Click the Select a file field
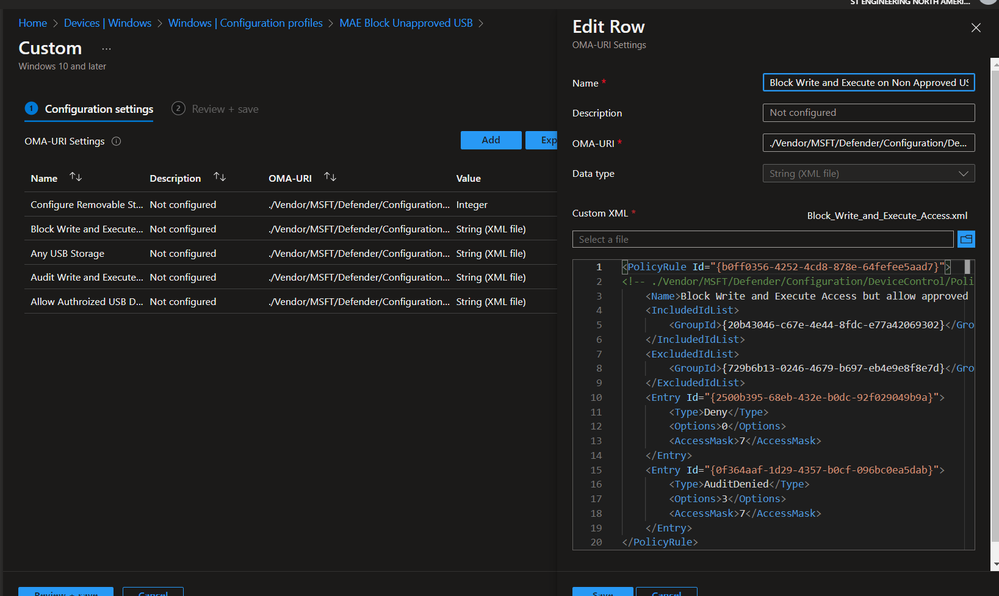 coord(763,239)
